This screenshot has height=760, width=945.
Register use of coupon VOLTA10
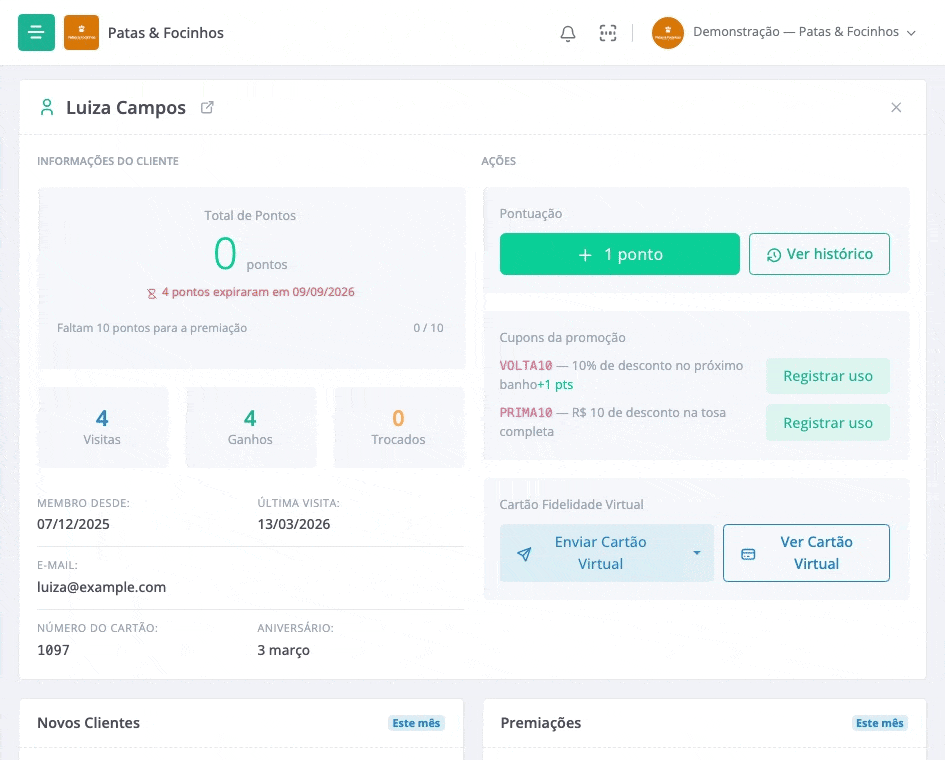(827, 376)
